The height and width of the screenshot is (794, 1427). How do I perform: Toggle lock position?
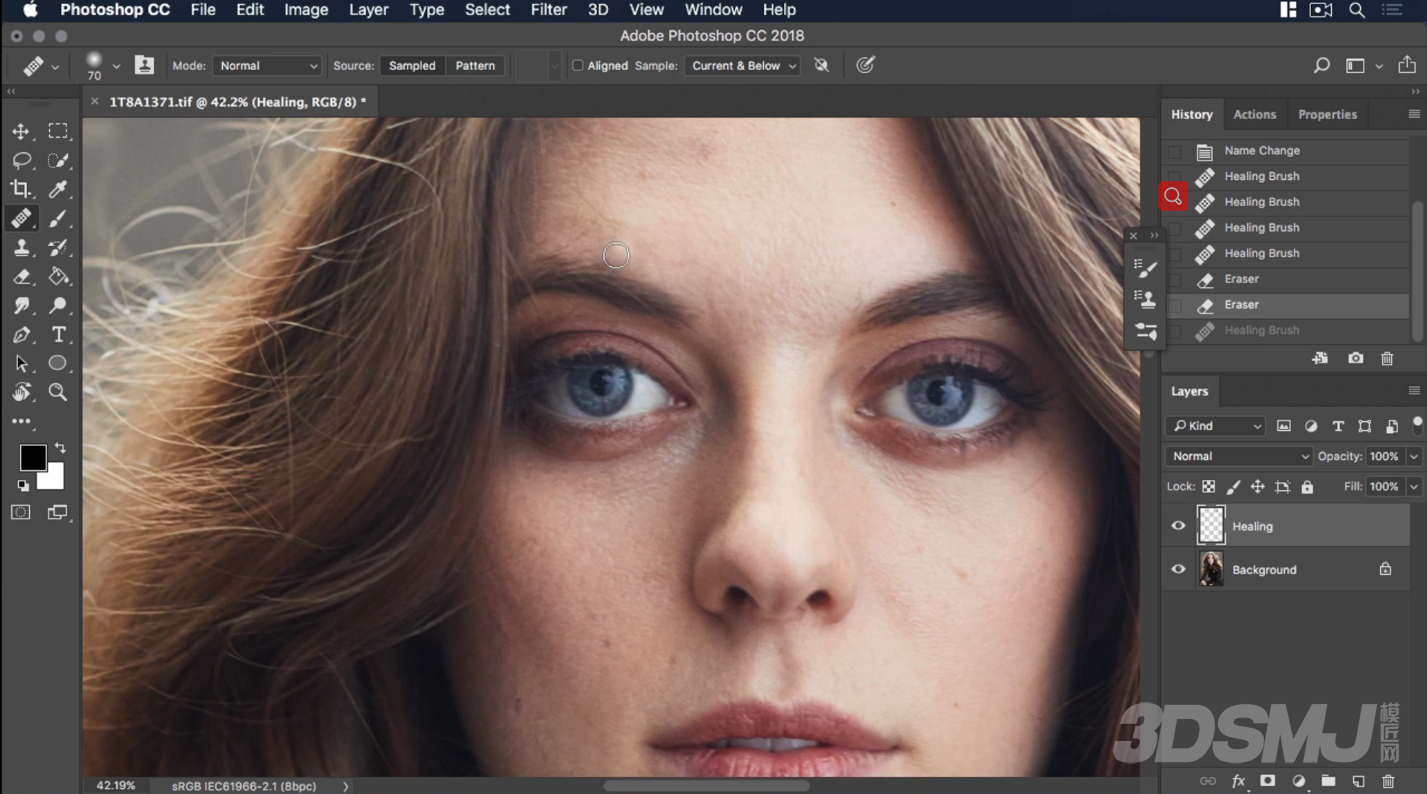coord(1257,487)
